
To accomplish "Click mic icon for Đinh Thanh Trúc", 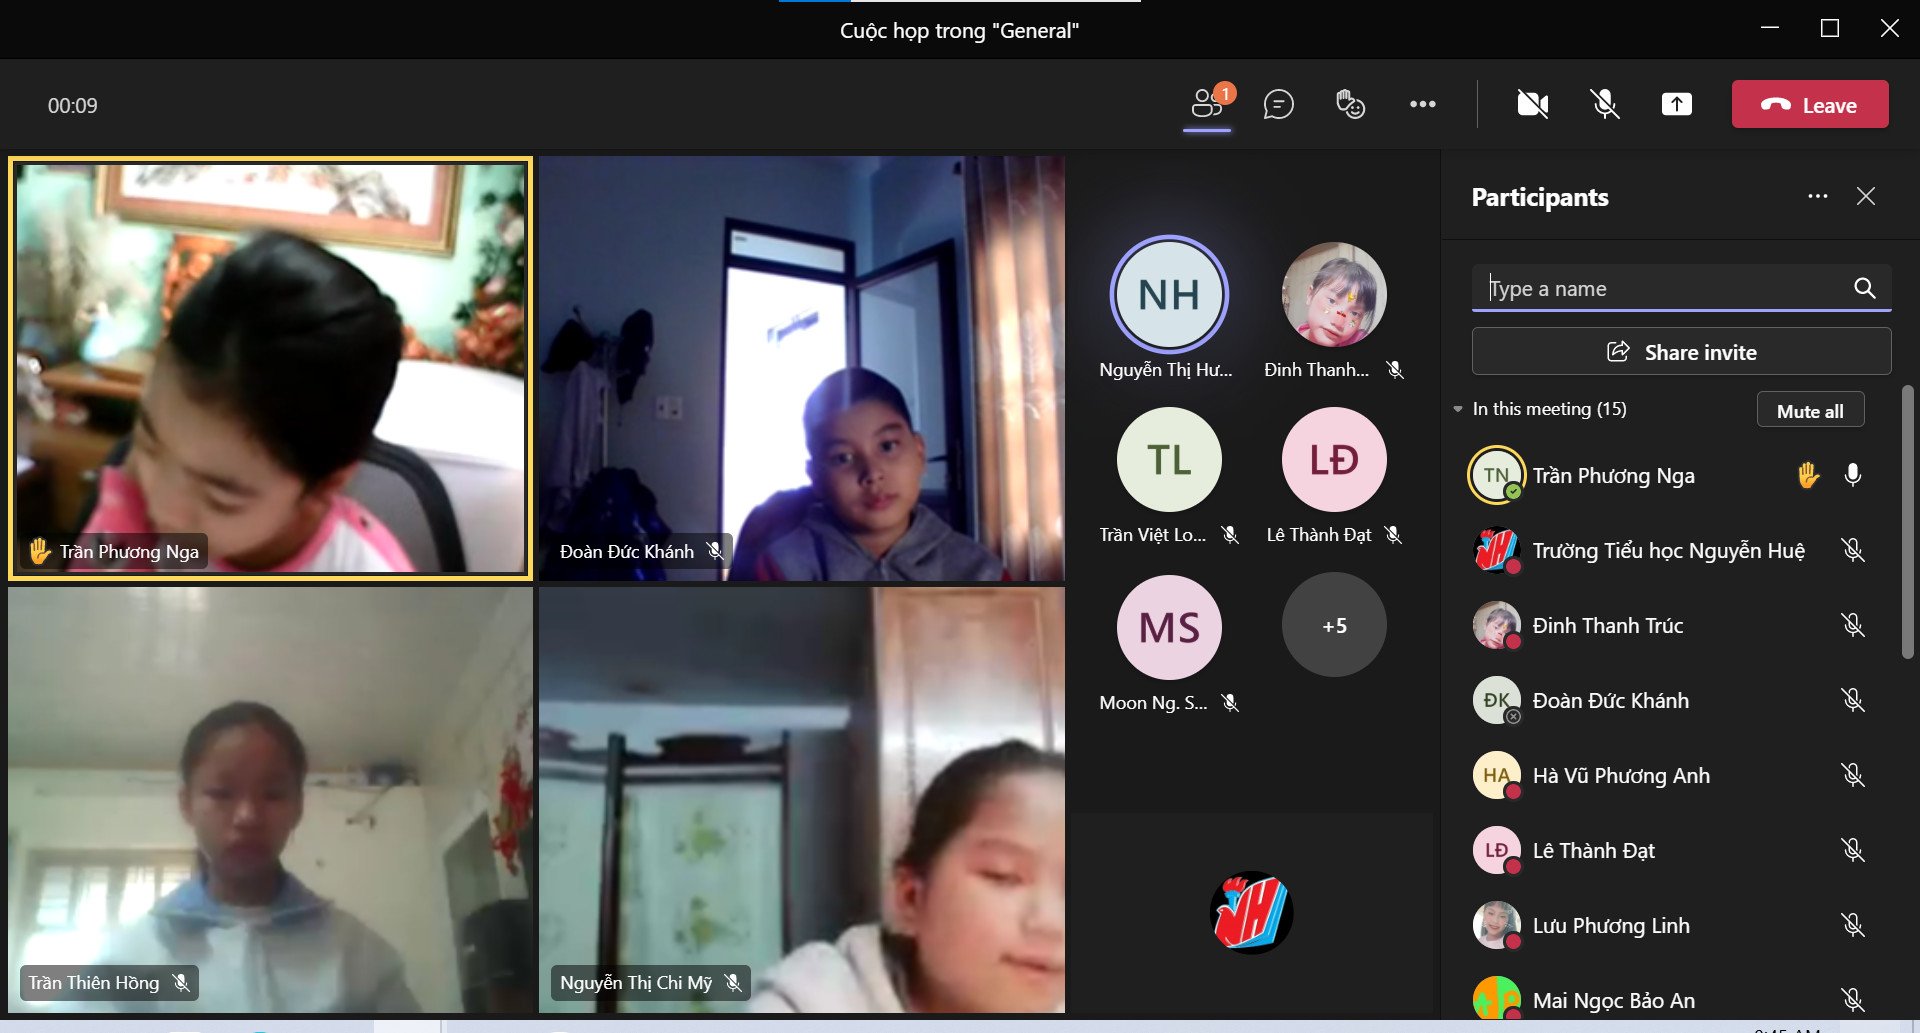I will [1852, 625].
